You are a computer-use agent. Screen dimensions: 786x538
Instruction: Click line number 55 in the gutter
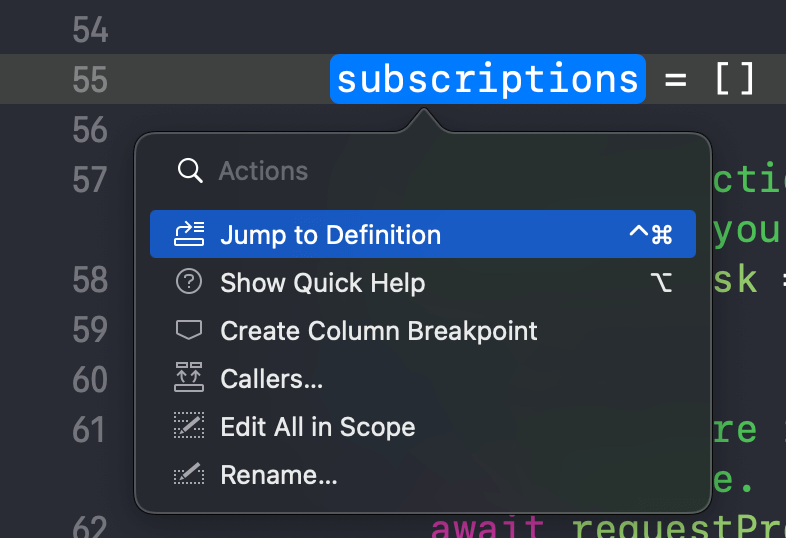point(90,79)
